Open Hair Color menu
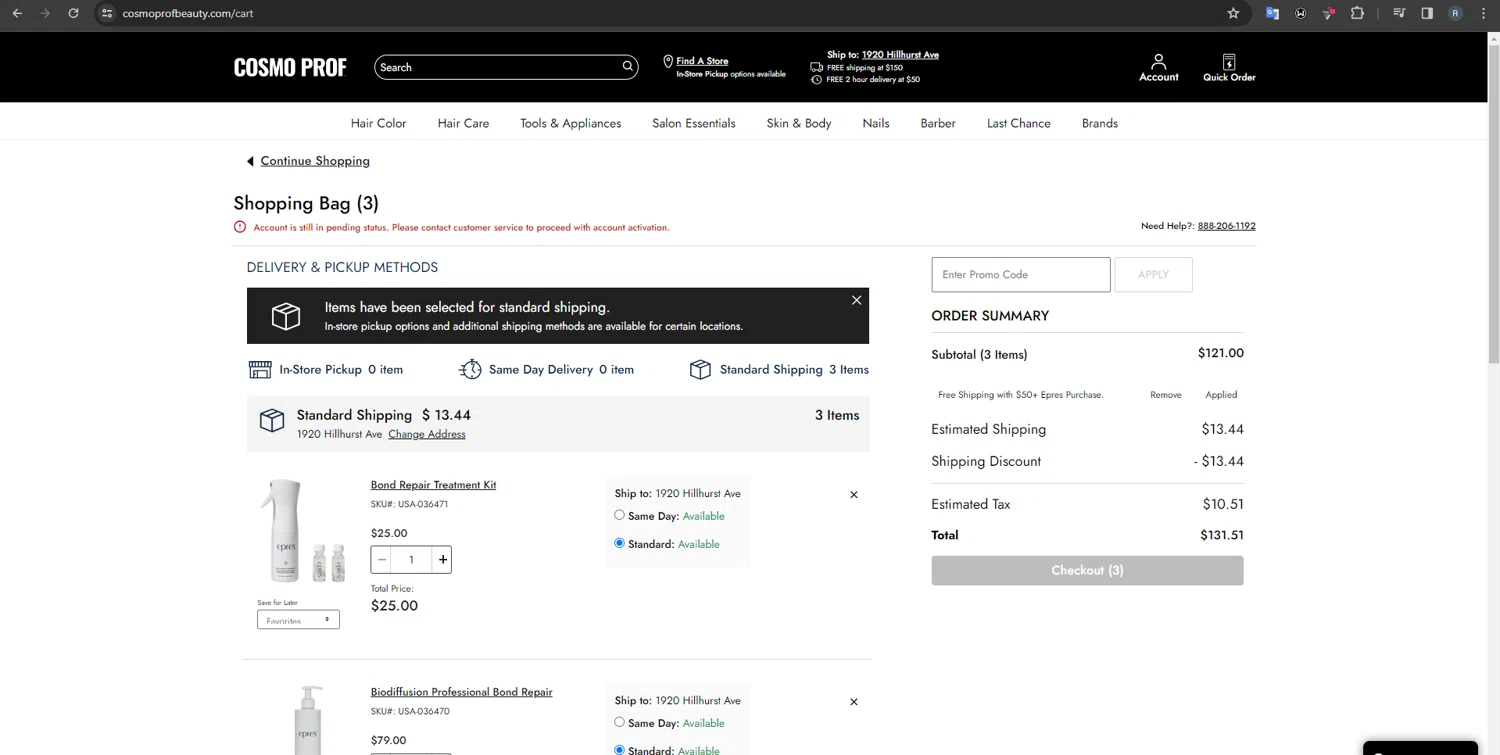 378,123
